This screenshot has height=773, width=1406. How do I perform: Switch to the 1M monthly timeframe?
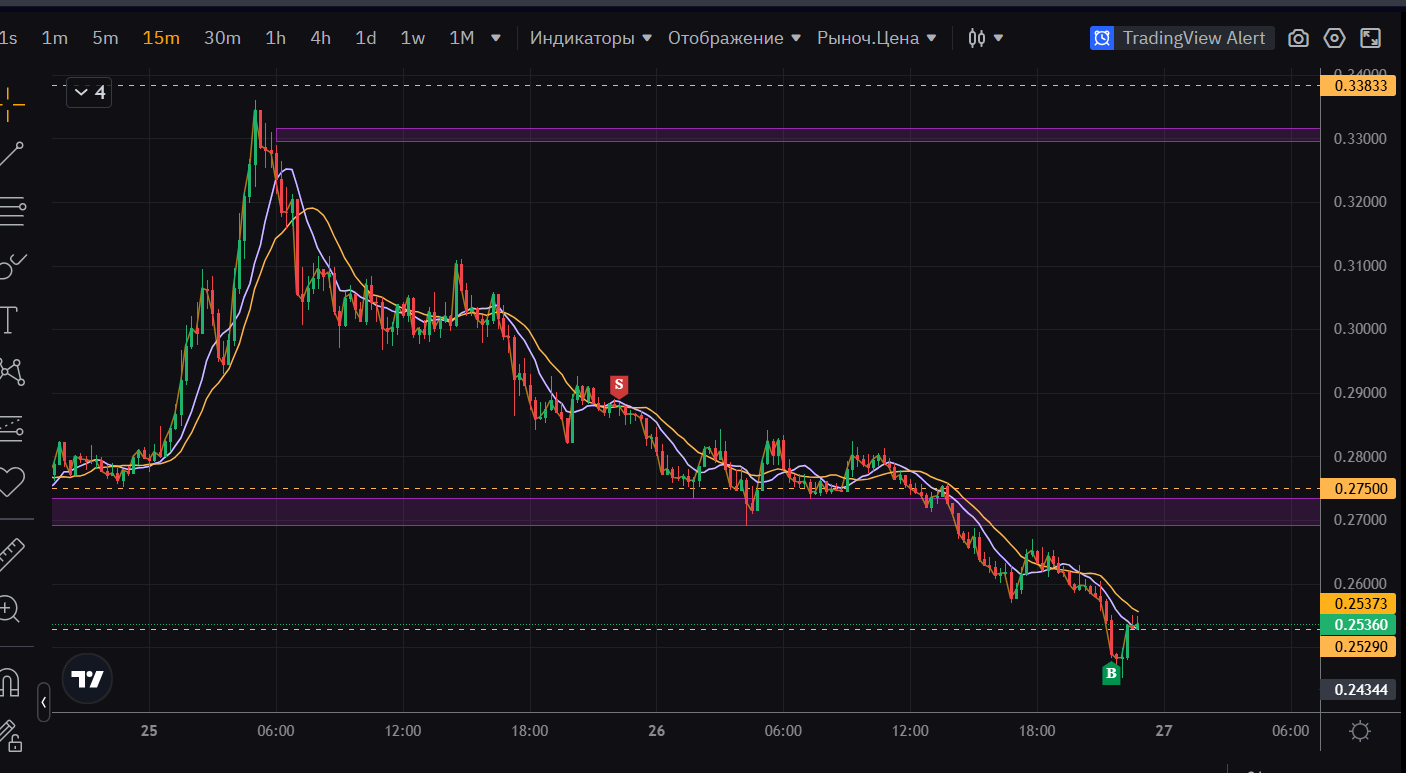(461, 38)
